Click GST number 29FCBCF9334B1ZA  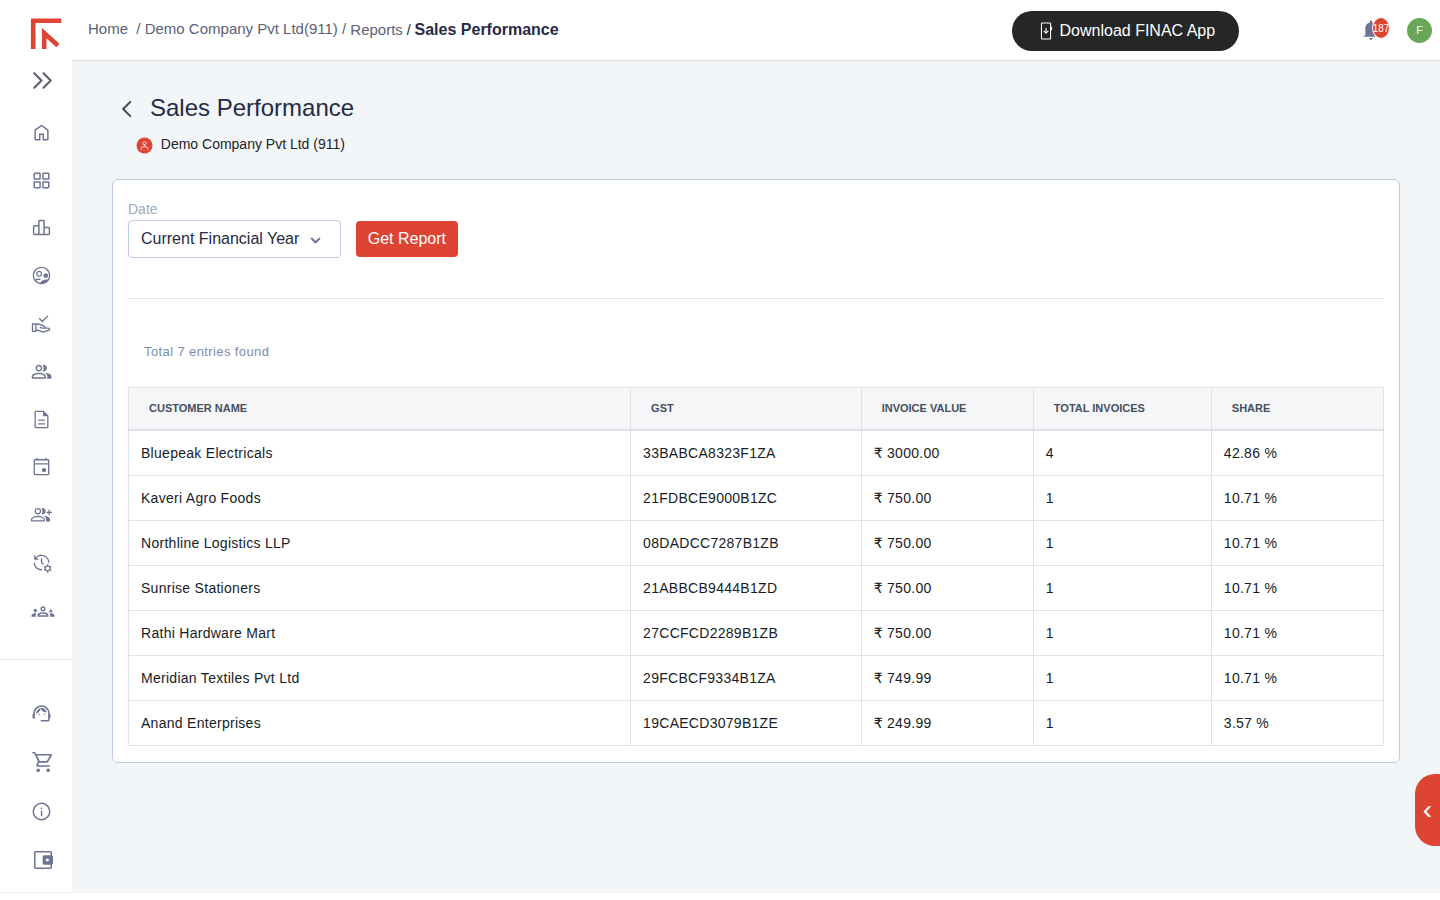tap(709, 678)
